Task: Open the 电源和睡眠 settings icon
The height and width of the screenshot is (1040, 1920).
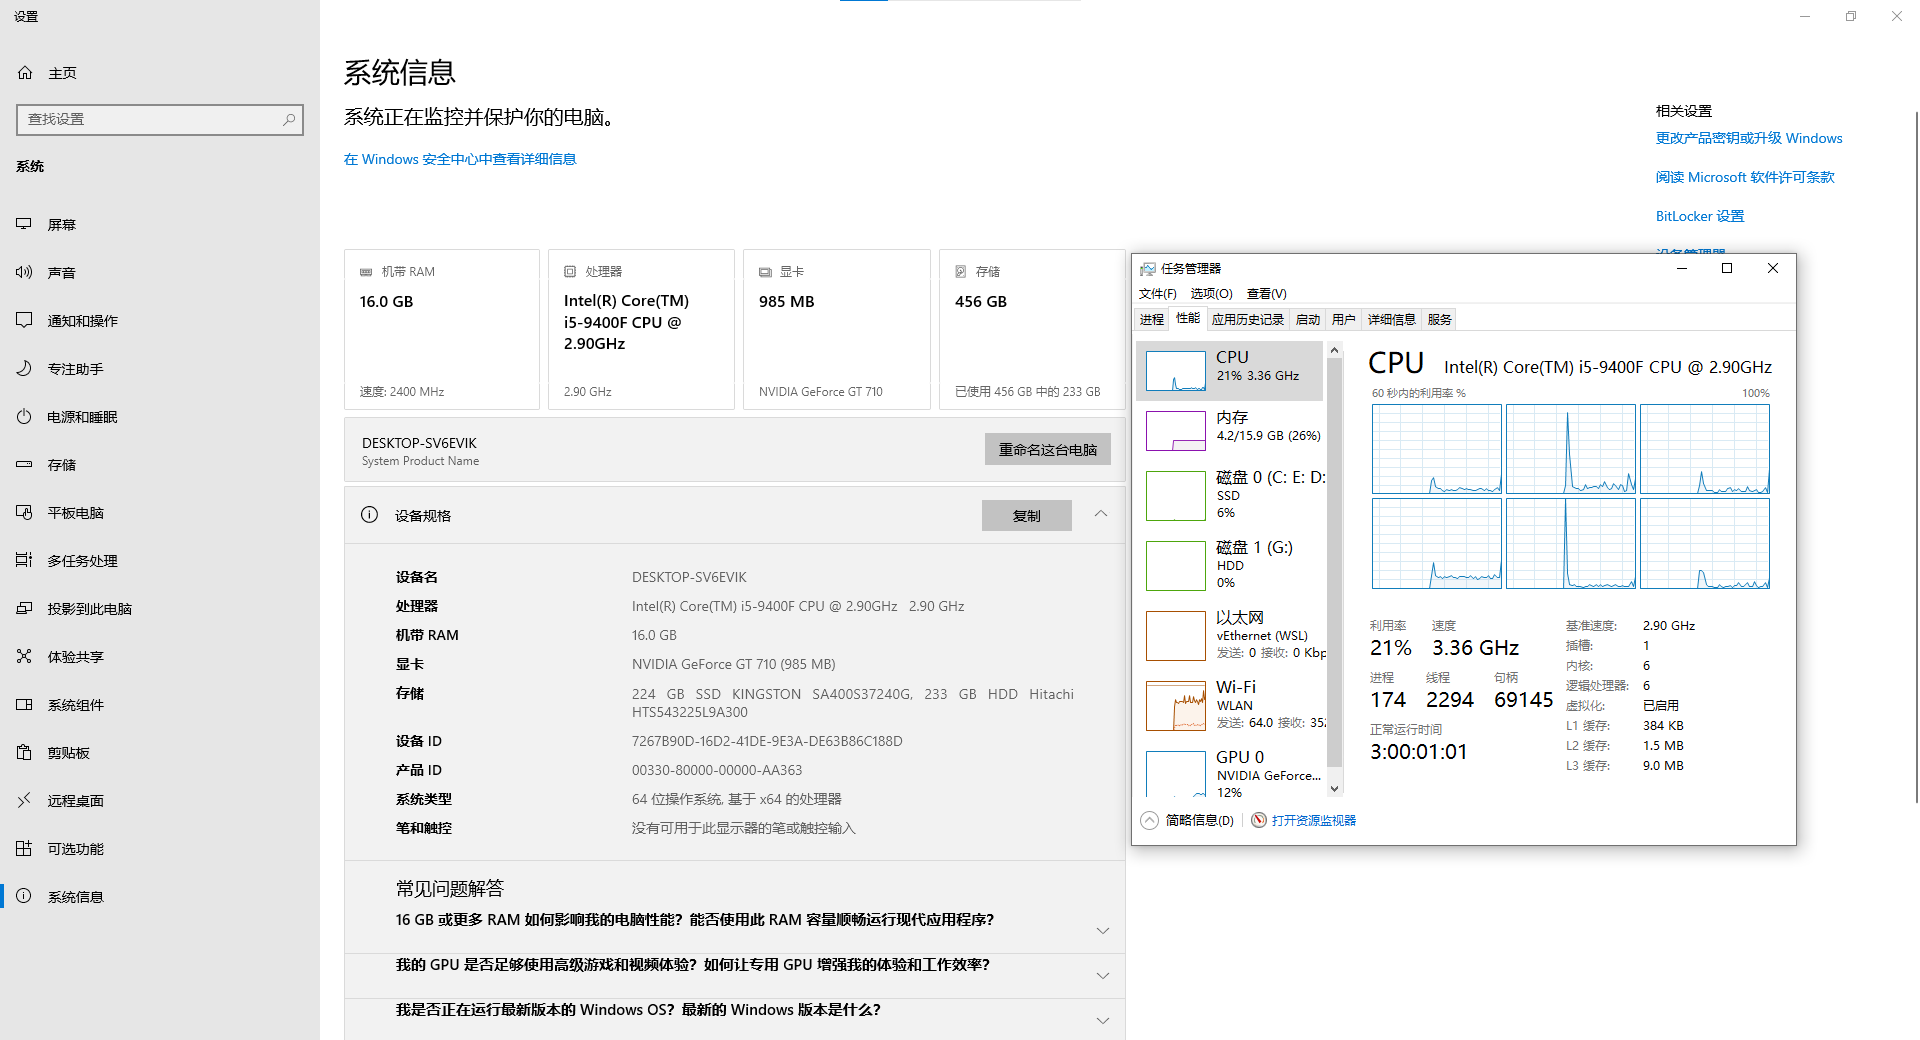Action: (24, 416)
